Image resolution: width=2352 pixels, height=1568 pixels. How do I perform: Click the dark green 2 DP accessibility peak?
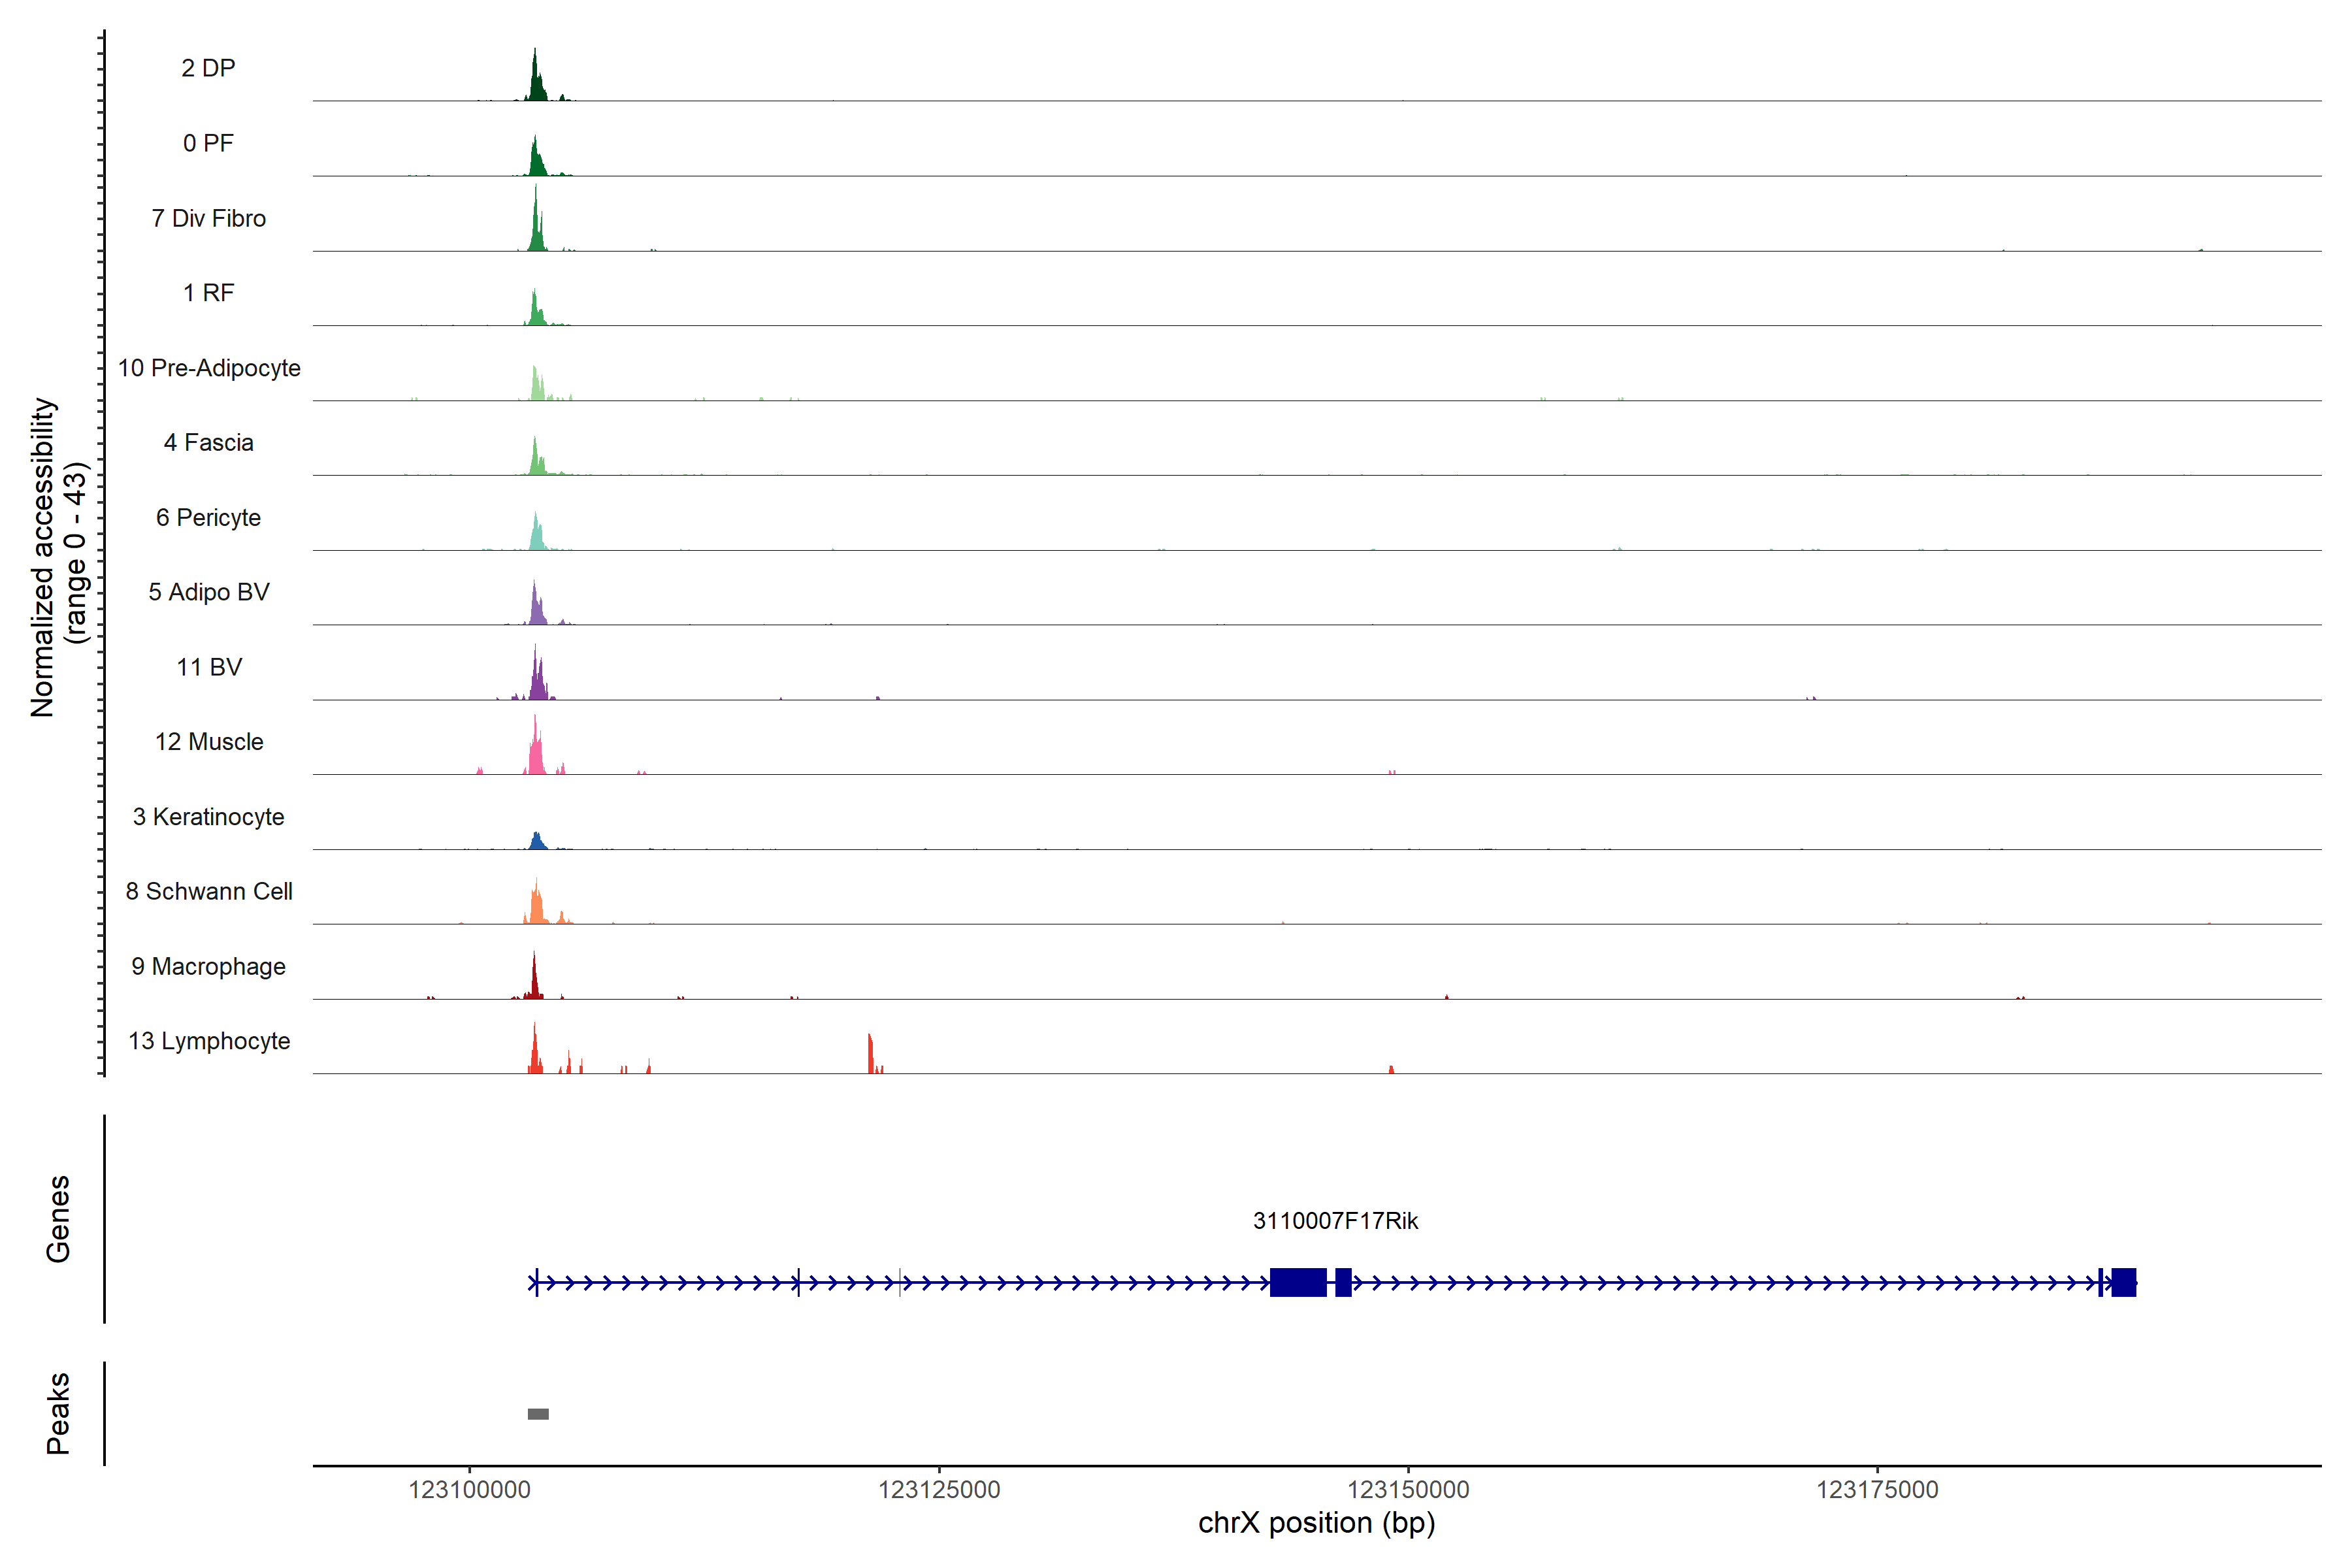tap(536, 85)
